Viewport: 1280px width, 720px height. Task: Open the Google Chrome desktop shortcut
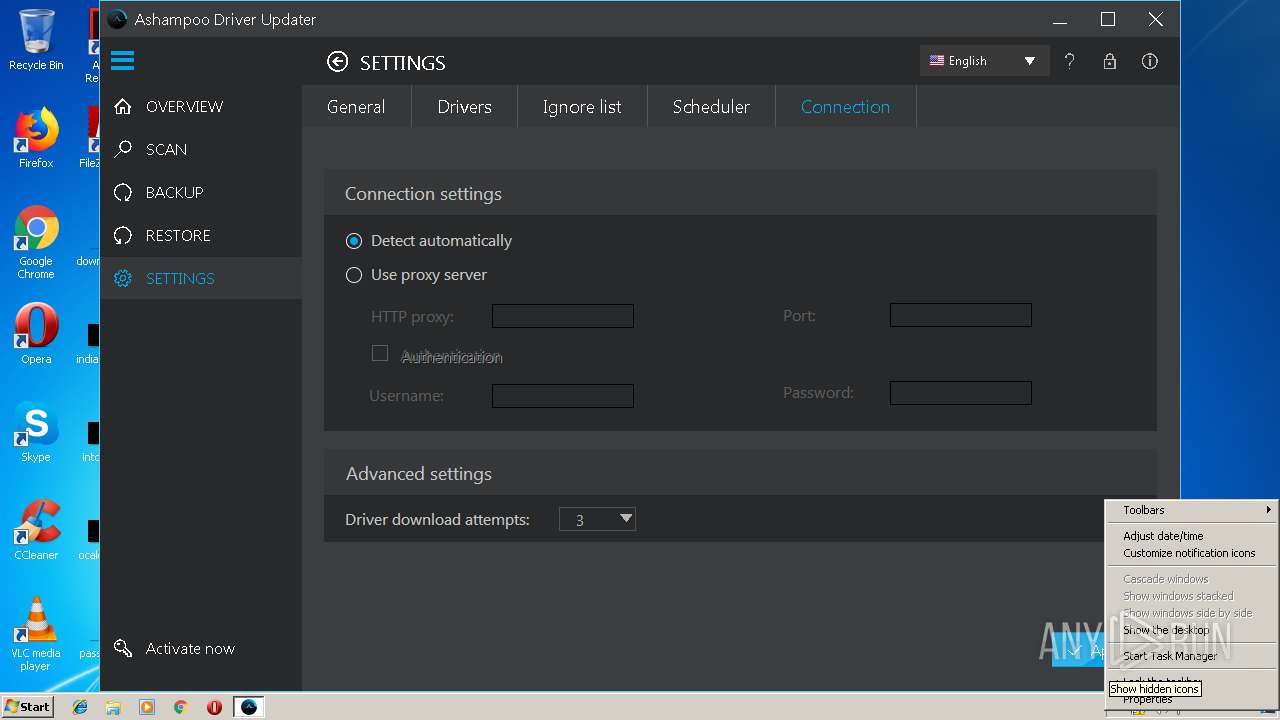coord(36,242)
